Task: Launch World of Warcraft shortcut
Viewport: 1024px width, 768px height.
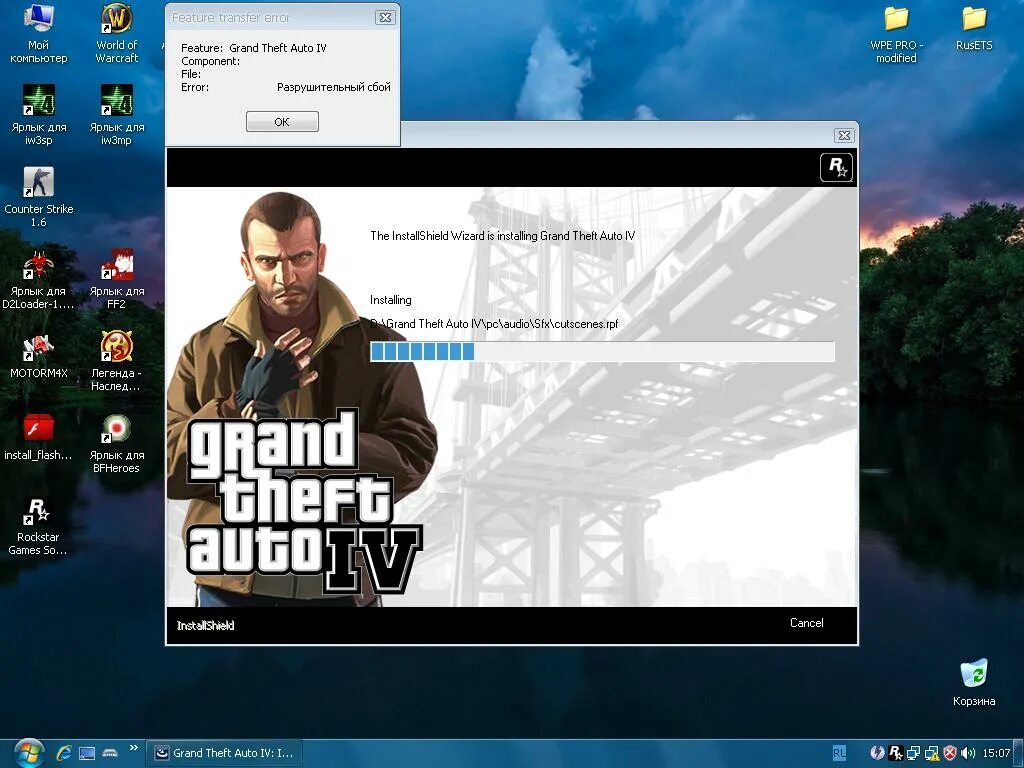Action: (x=116, y=33)
